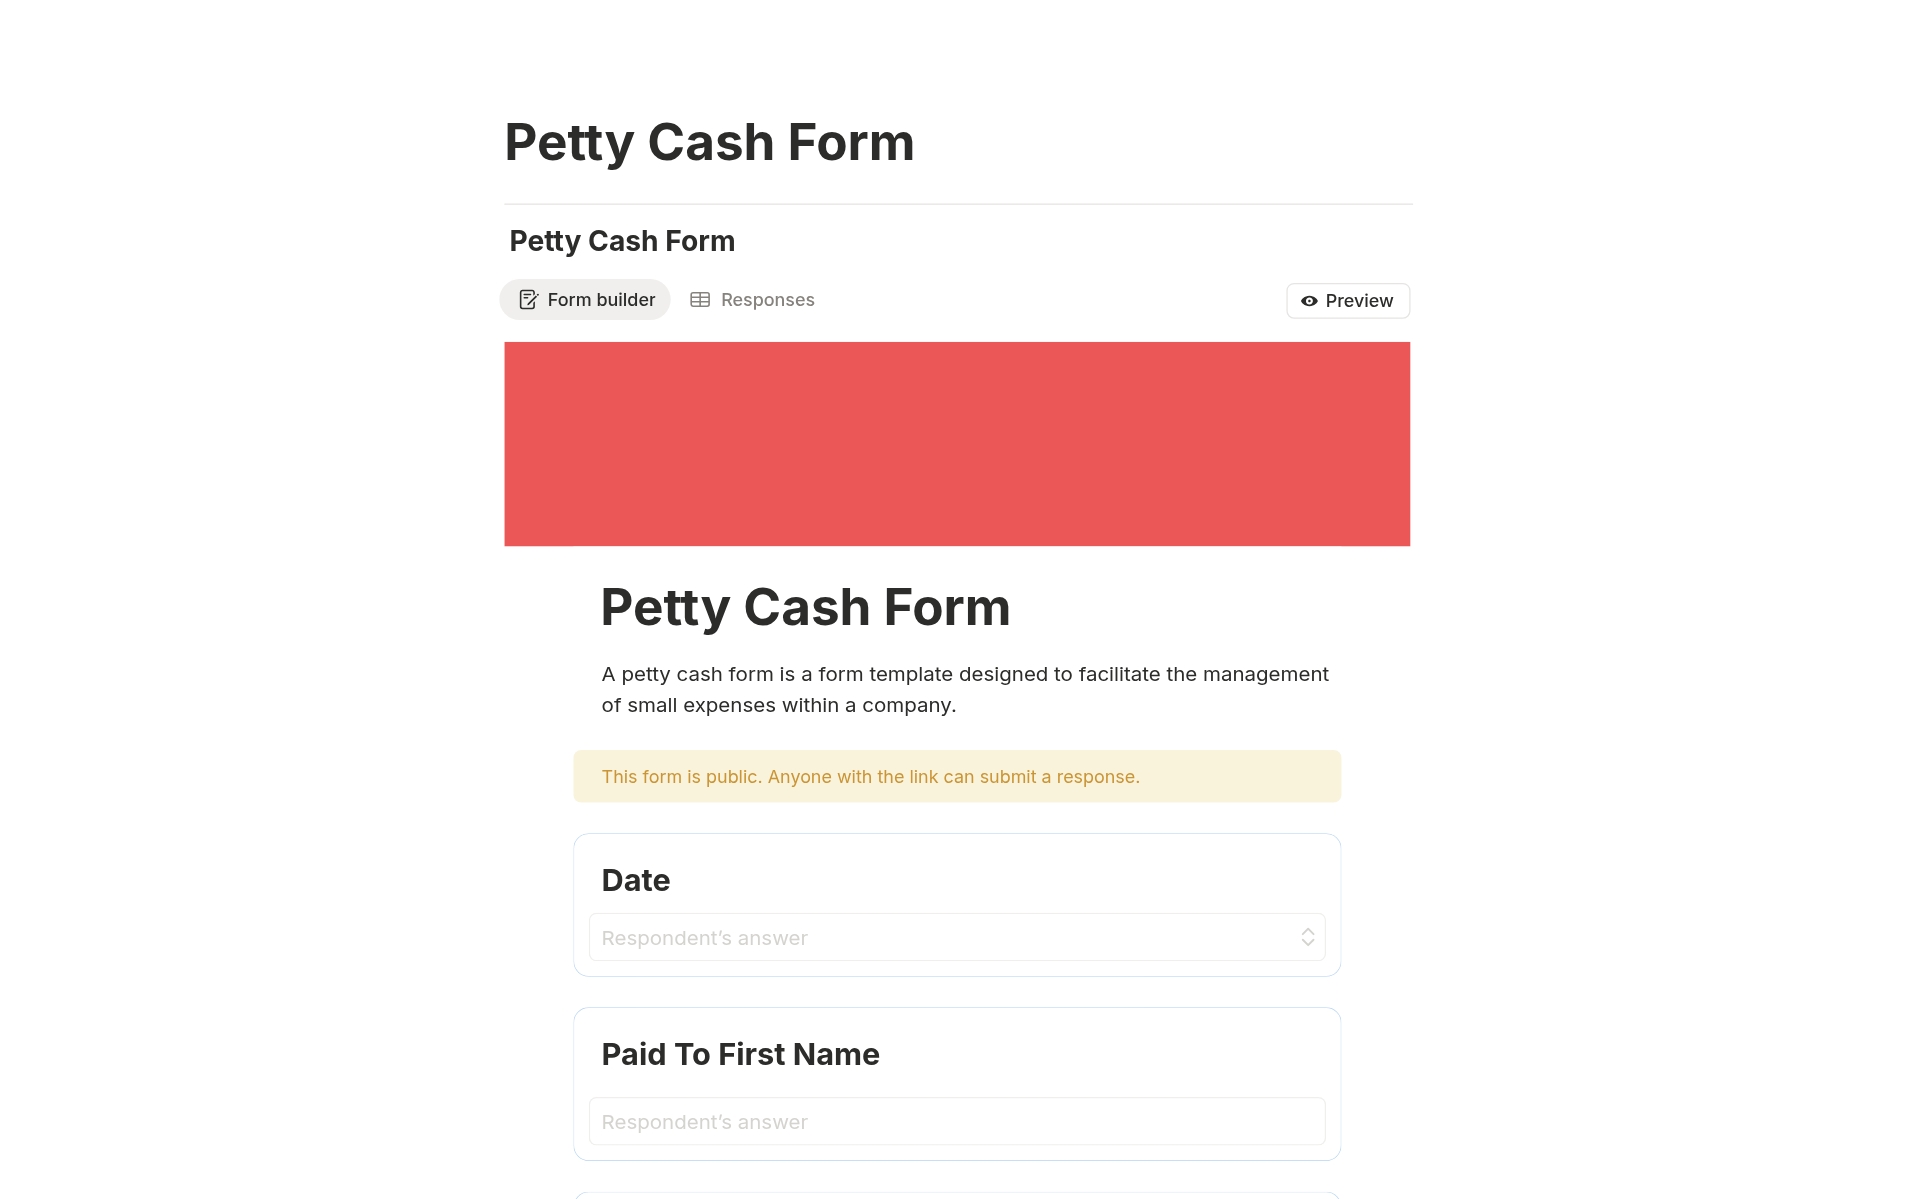
Task: Click the red cover banner of the form
Action: pyautogui.click(x=956, y=443)
